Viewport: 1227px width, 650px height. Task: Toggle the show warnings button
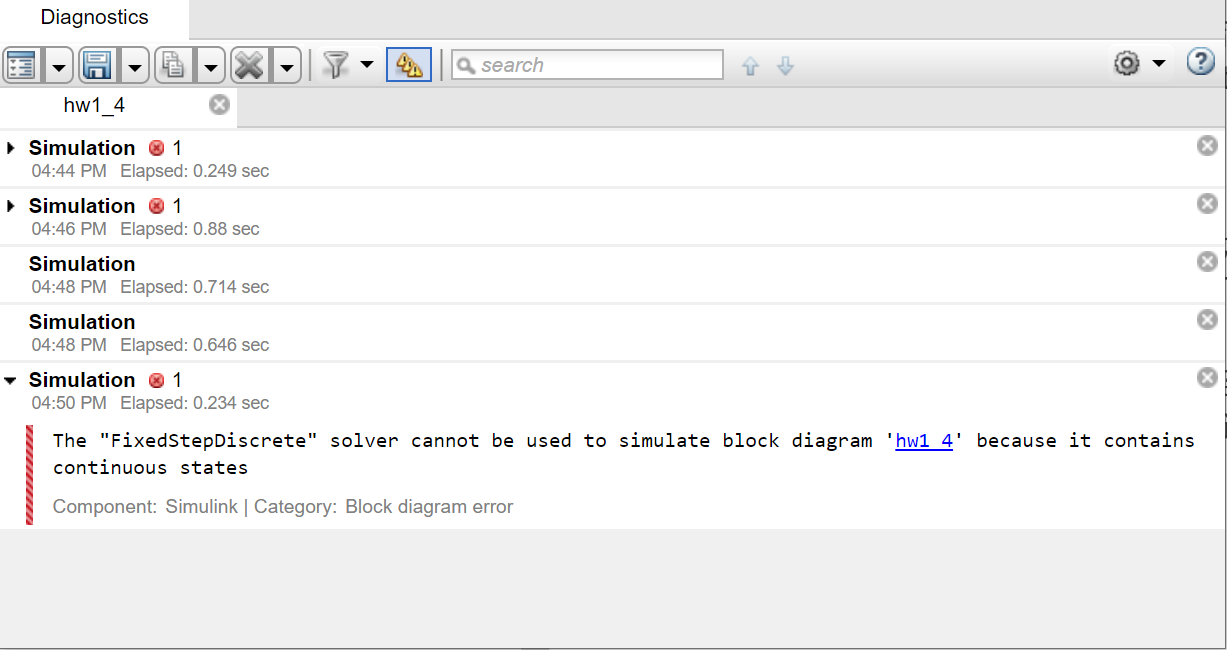pos(408,62)
